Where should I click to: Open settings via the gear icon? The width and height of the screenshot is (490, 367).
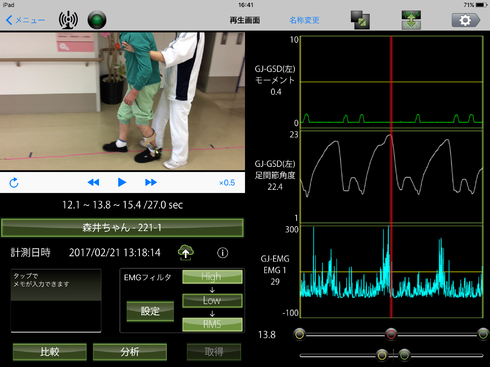466,20
